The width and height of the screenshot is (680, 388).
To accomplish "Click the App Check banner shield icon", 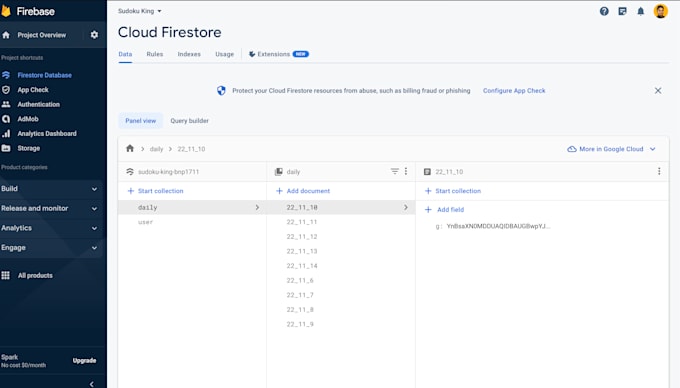I will (221, 91).
